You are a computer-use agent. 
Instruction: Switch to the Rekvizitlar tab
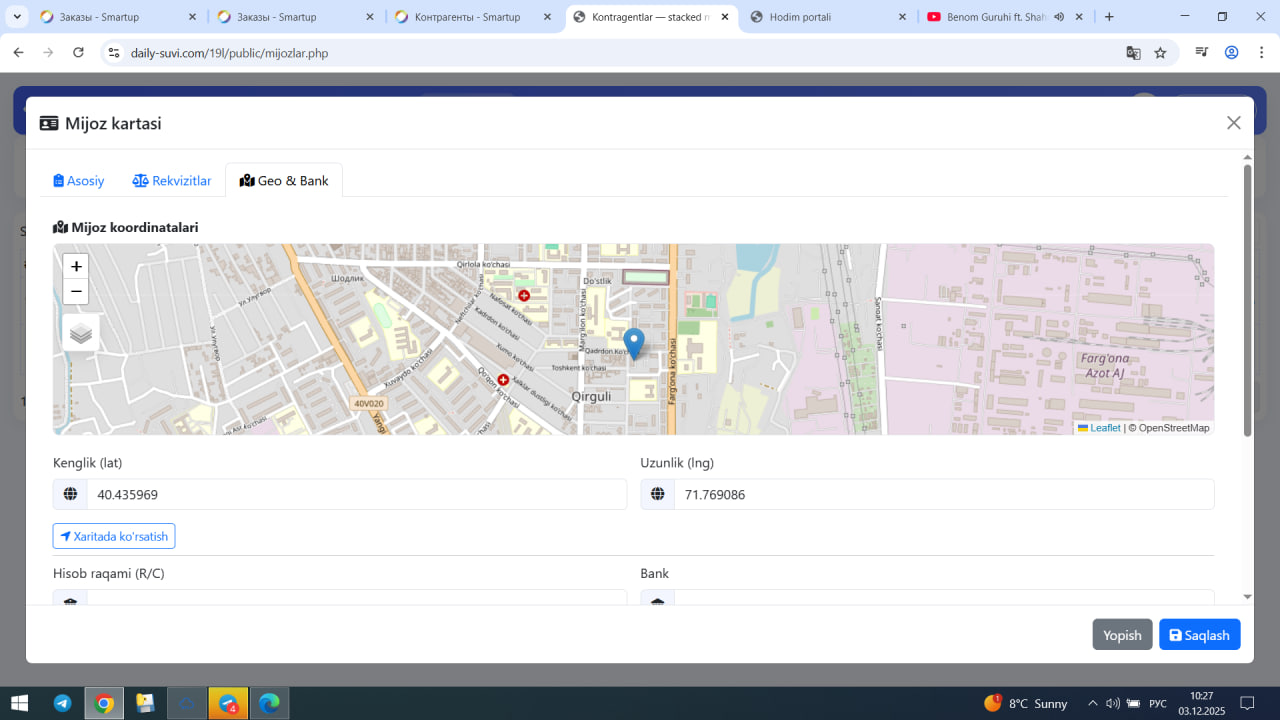click(x=172, y=181)
